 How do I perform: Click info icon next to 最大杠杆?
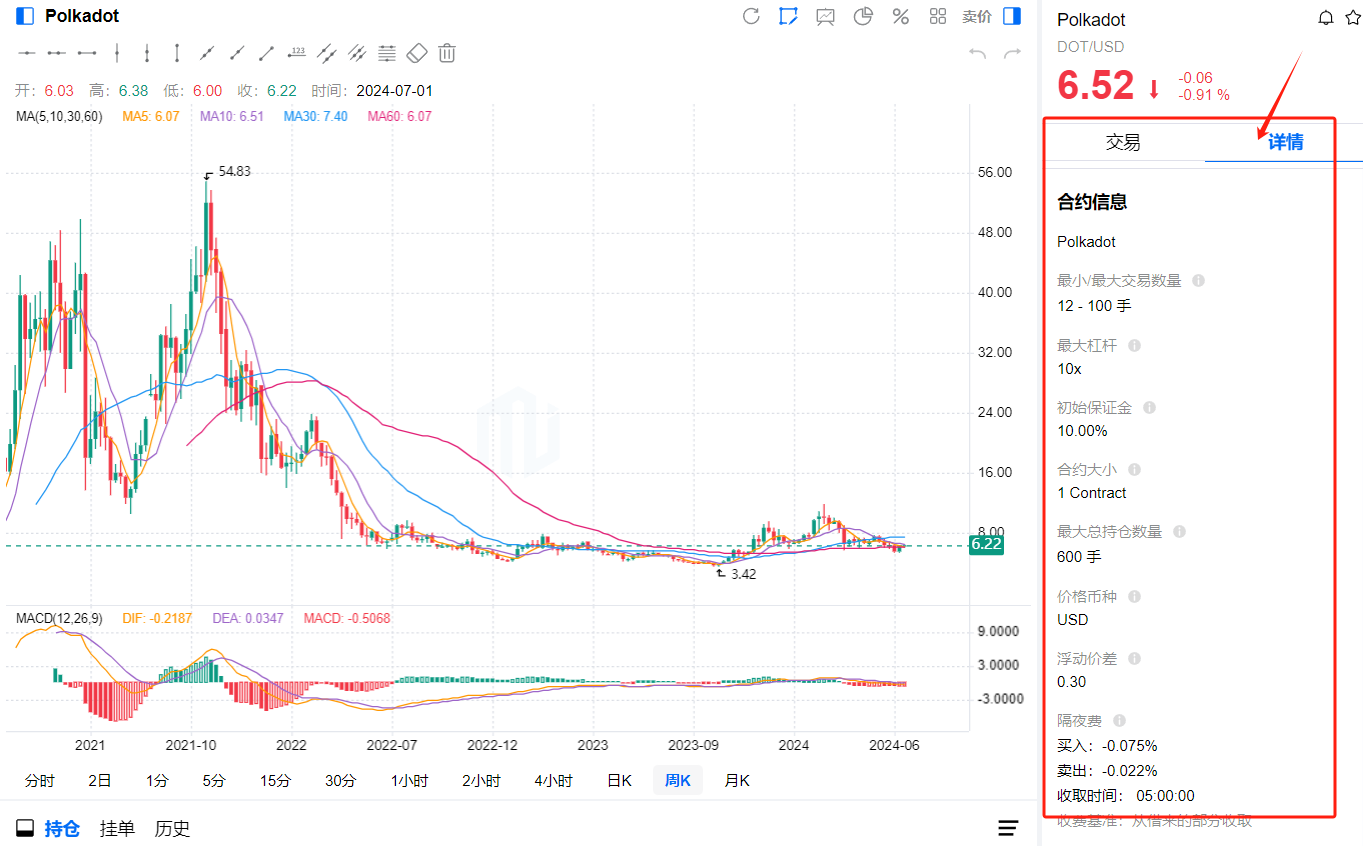[1134, 345]
